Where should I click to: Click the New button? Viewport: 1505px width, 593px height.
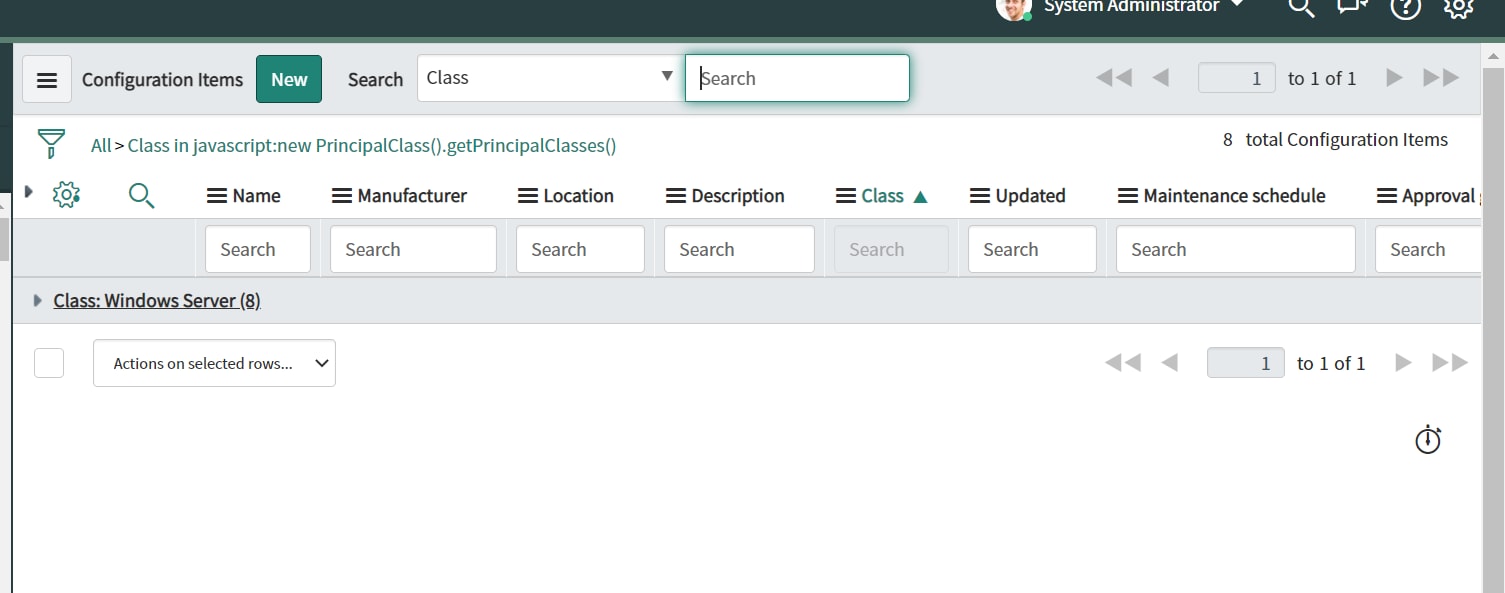click(288, 78)
